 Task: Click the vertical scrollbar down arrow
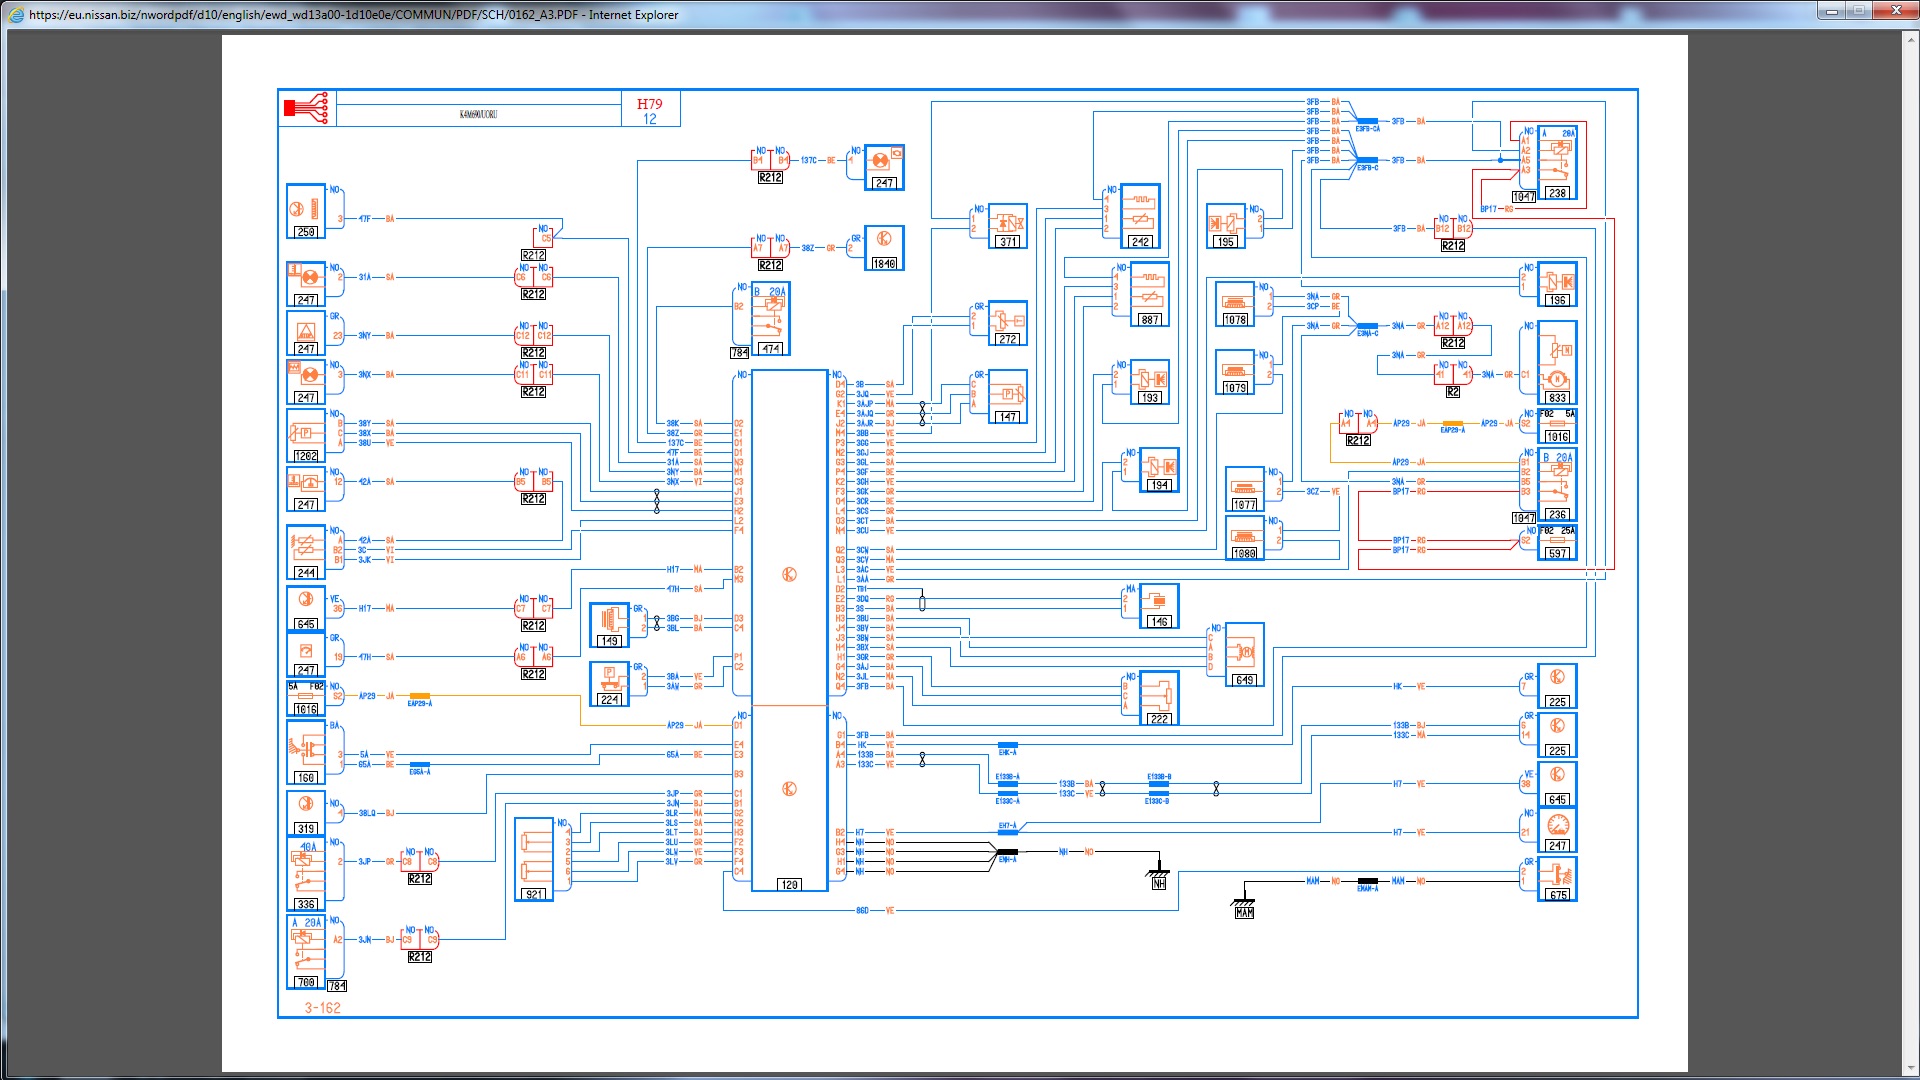point(1911,1066)
